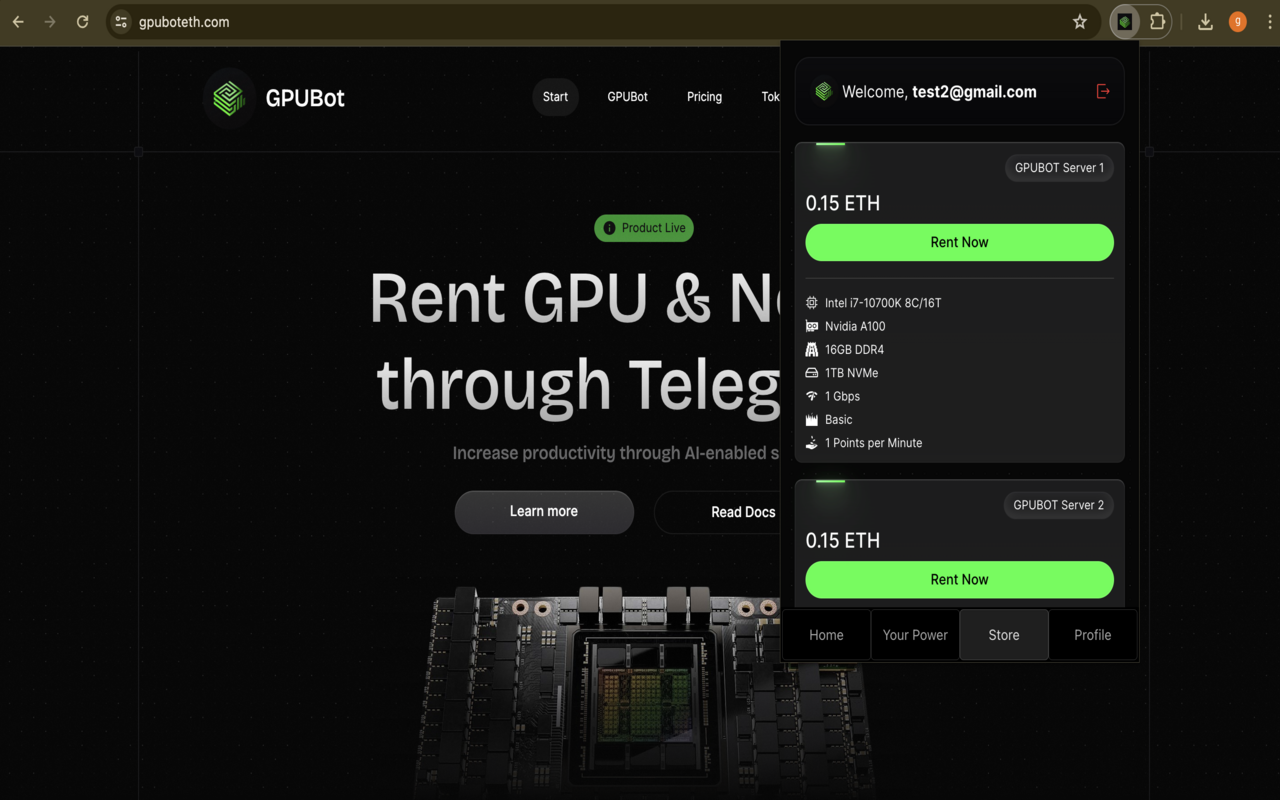Open the Home tab in extension popup

[826, 635]
